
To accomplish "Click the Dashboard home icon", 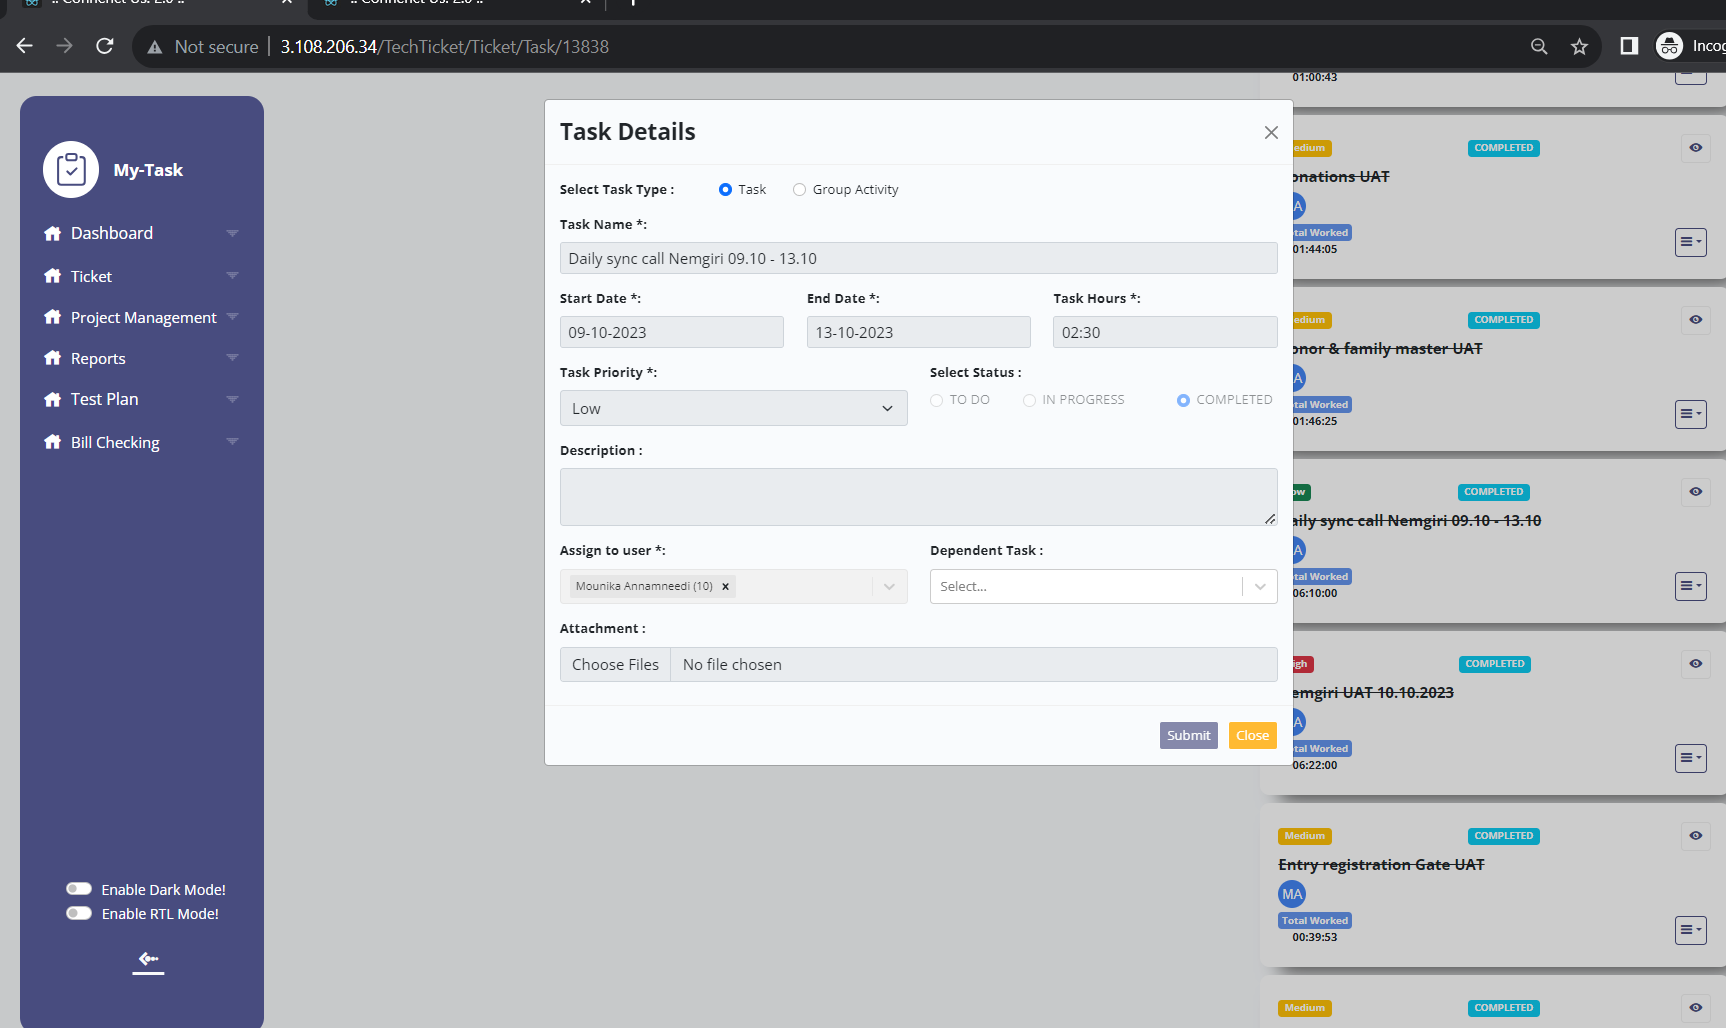I will [x=53, y=233].
